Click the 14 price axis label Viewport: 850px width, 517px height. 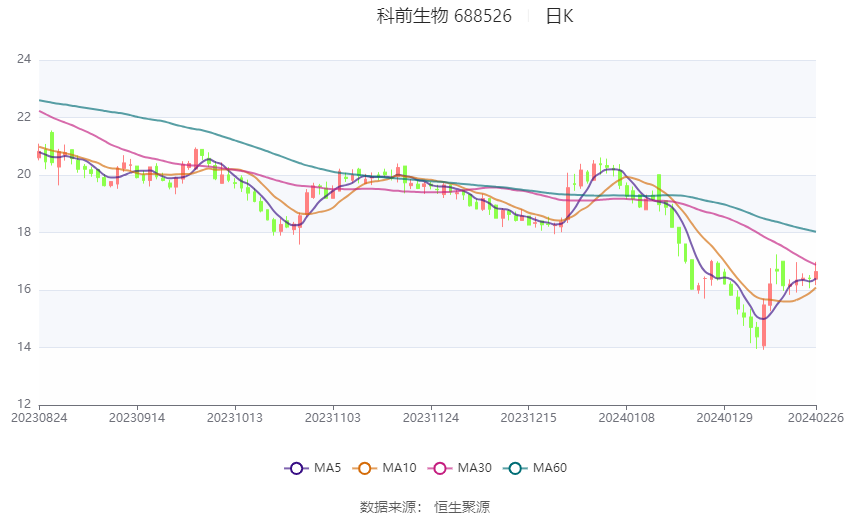point(24,347)
